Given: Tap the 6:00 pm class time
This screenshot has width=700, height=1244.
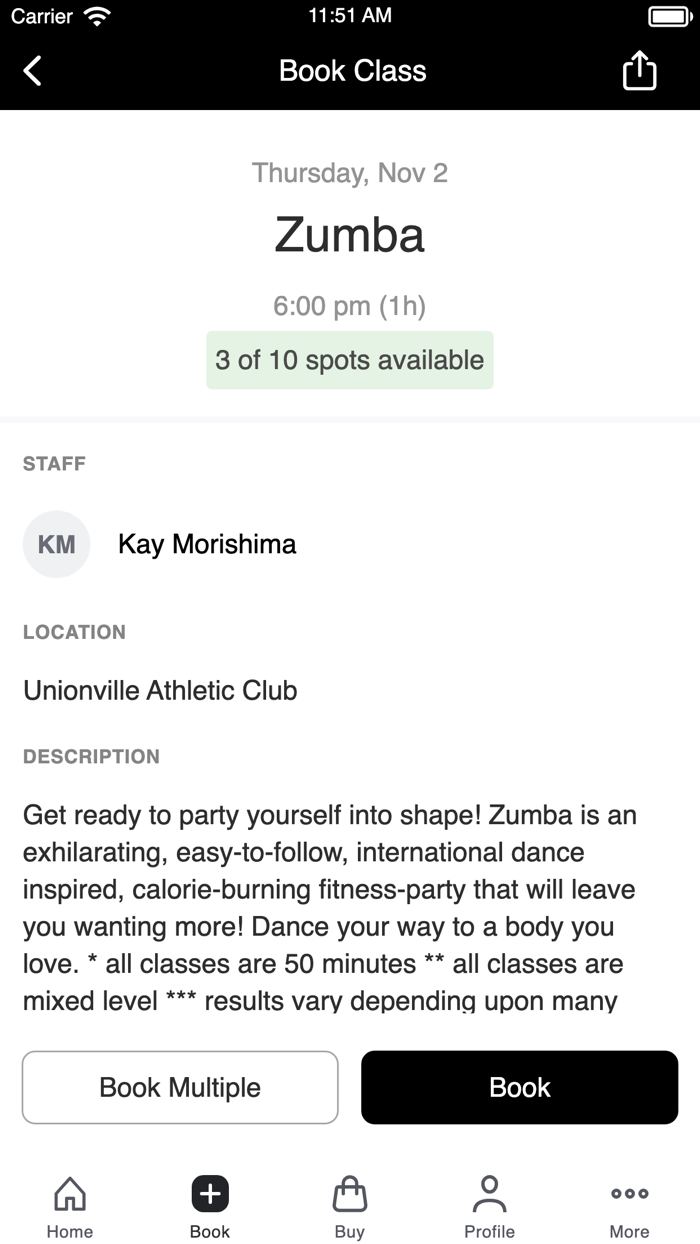Looking at the screenshot, I should (x=349, y=306).
